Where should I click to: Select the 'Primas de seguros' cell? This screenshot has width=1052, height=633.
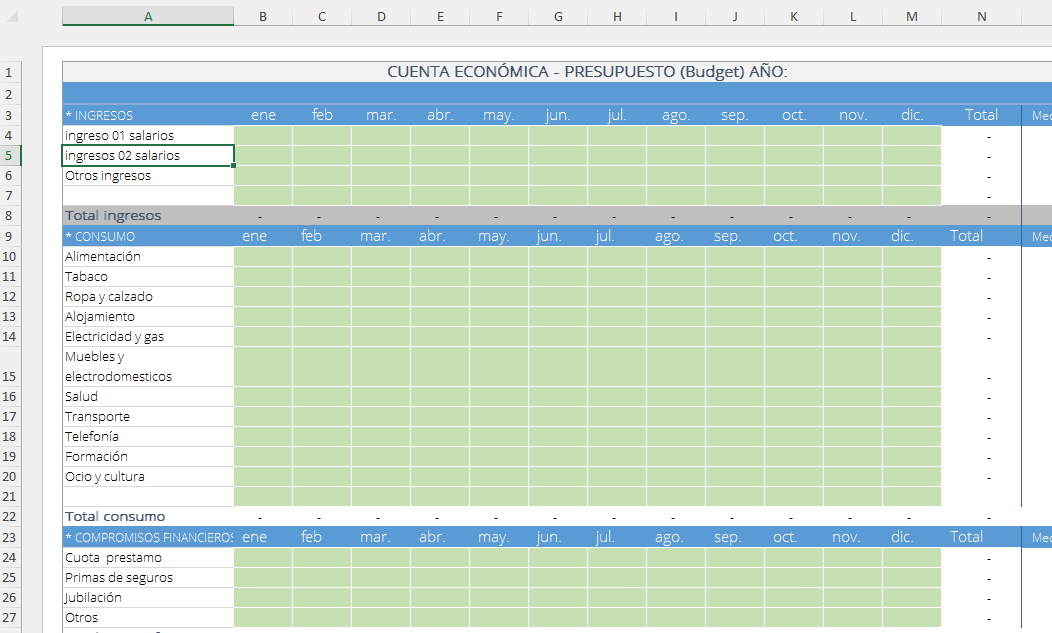tap(148, 578)
